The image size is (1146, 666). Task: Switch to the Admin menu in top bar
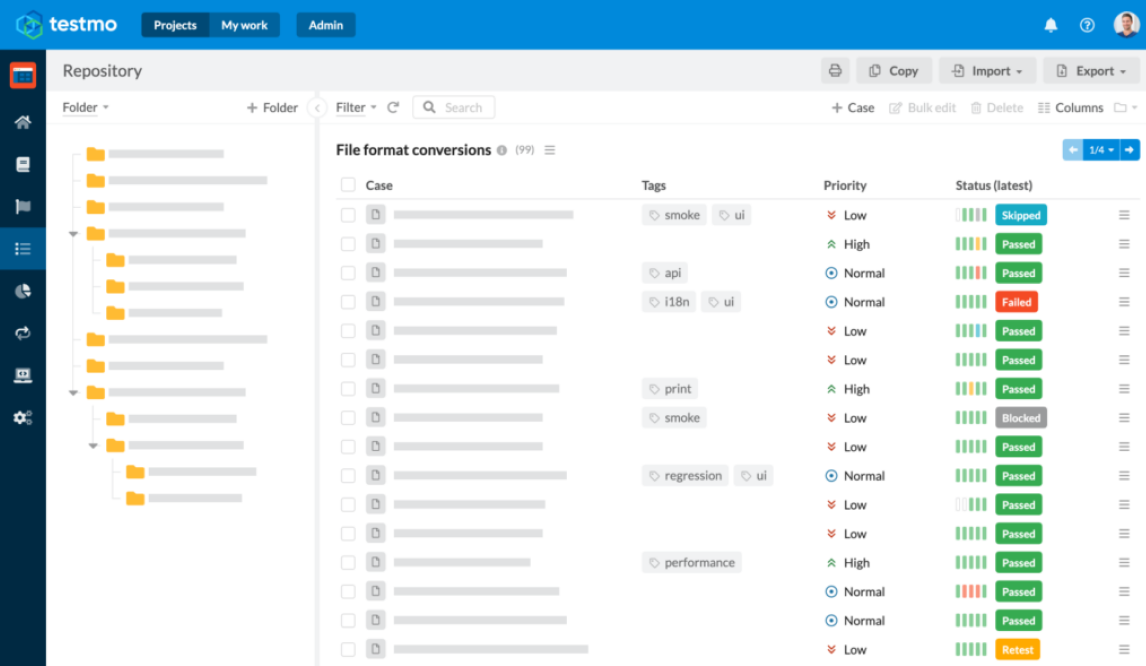pyautogui.click(x=325, y=25)
